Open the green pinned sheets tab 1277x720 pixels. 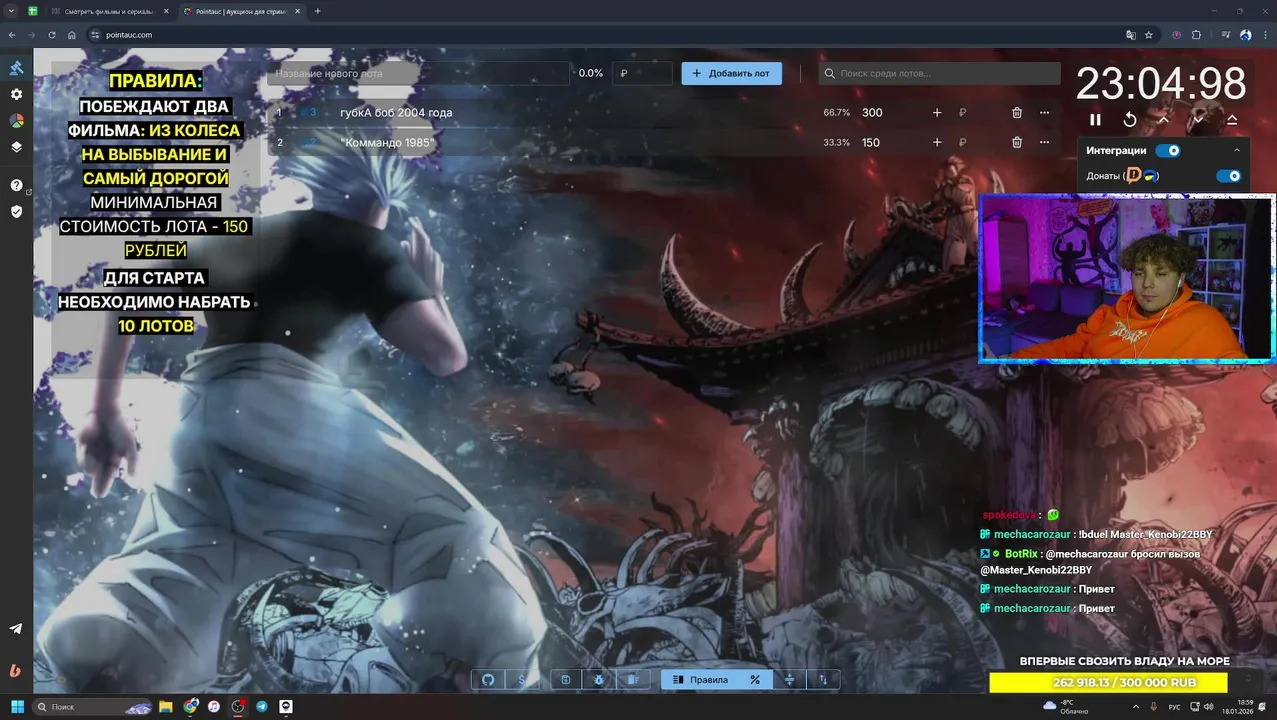(33, 11)
